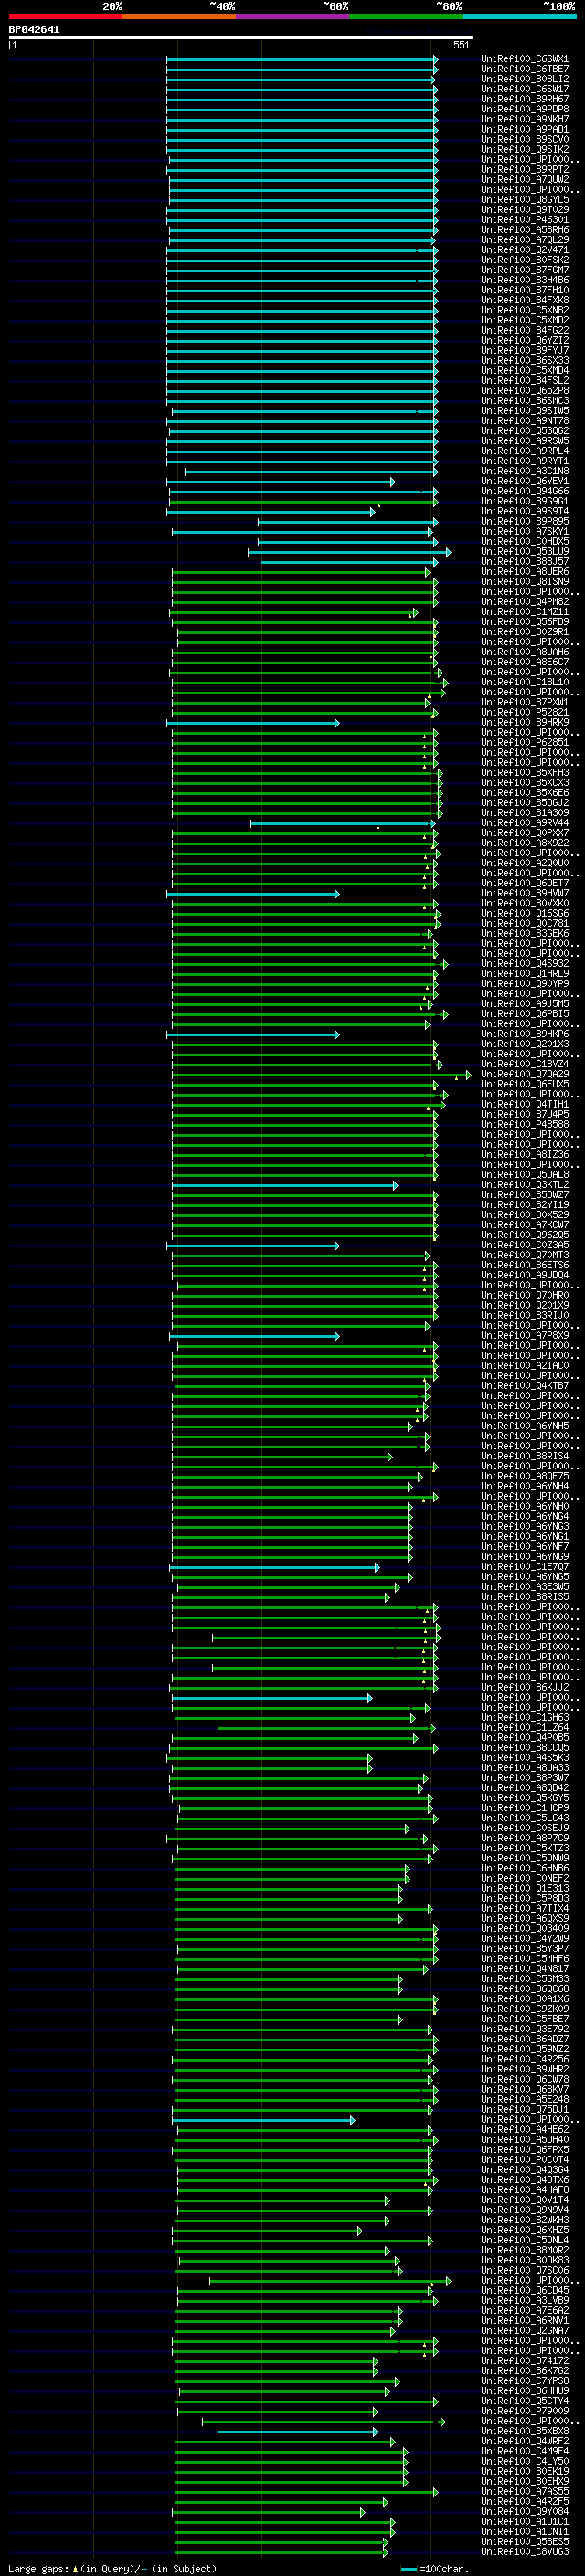The width and height of the screenshot is (585, 2576).
Task: Select the UniRef100_B6SMC3 entry
Action: click(x=524, y=401)
